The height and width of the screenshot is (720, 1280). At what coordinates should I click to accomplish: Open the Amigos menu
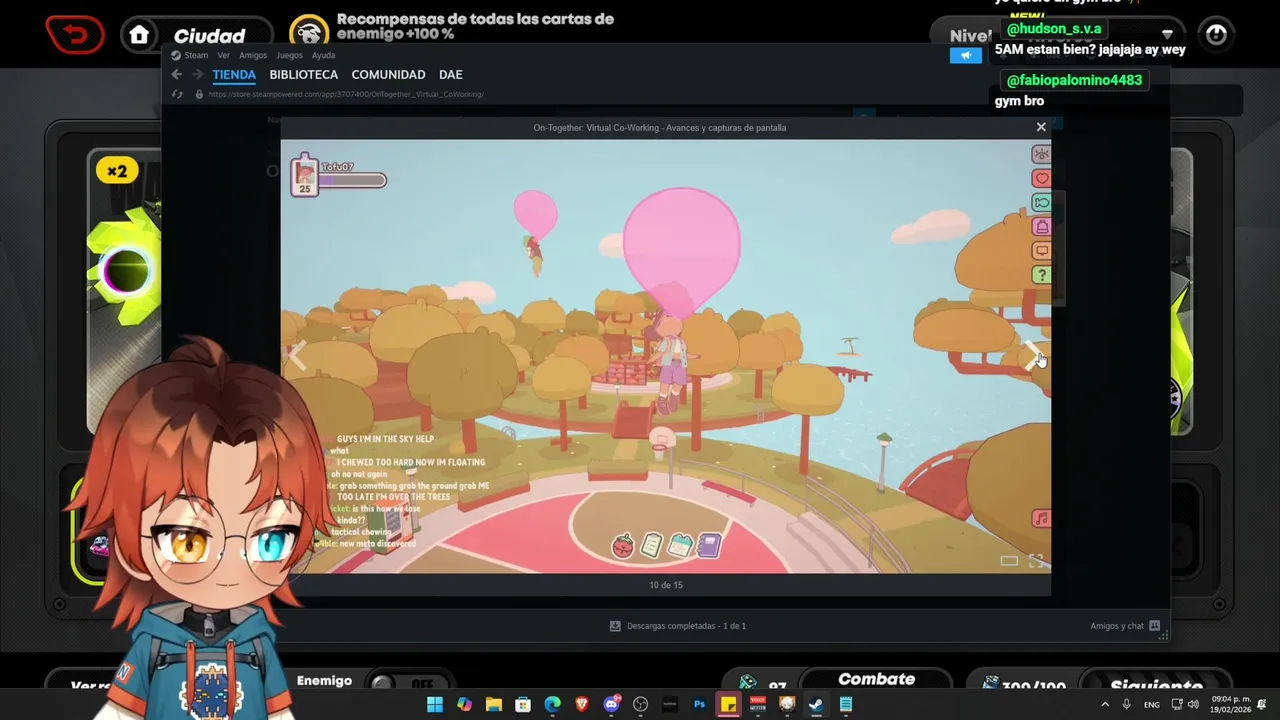pyautogui.click(x=252, y=55)
